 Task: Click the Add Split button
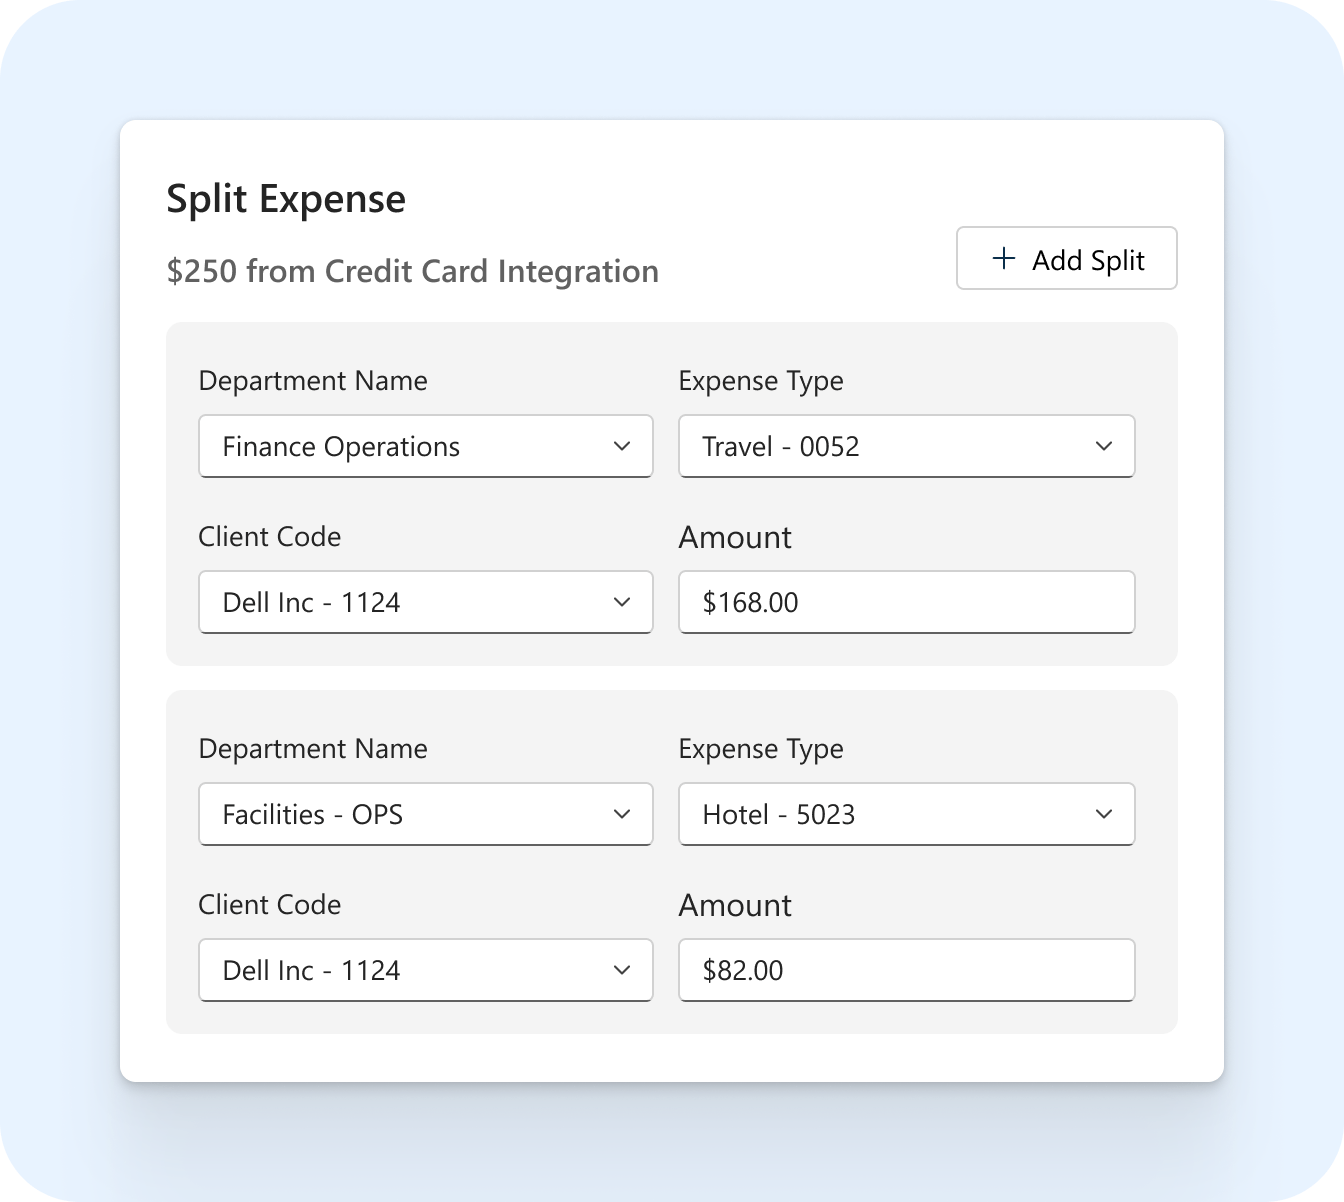coord(1066,258)
